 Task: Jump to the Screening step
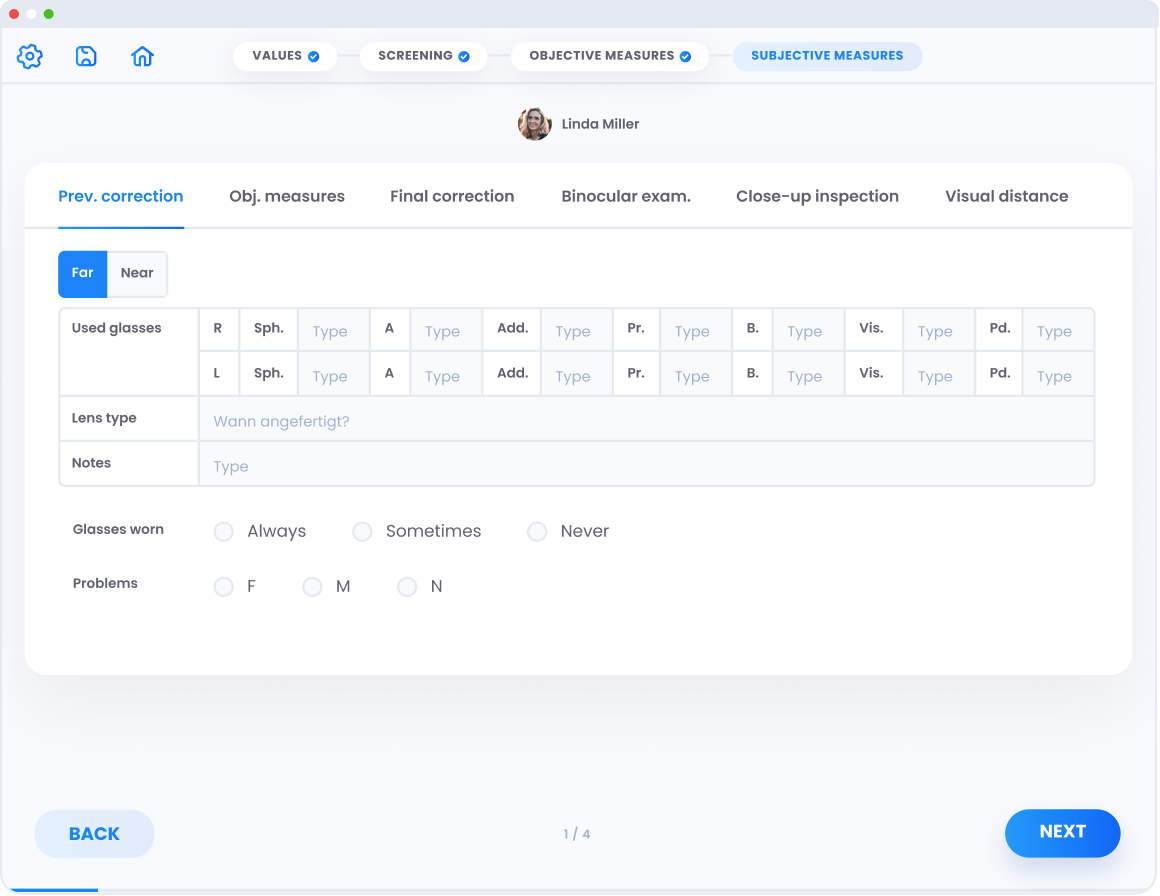coord(423,56)
